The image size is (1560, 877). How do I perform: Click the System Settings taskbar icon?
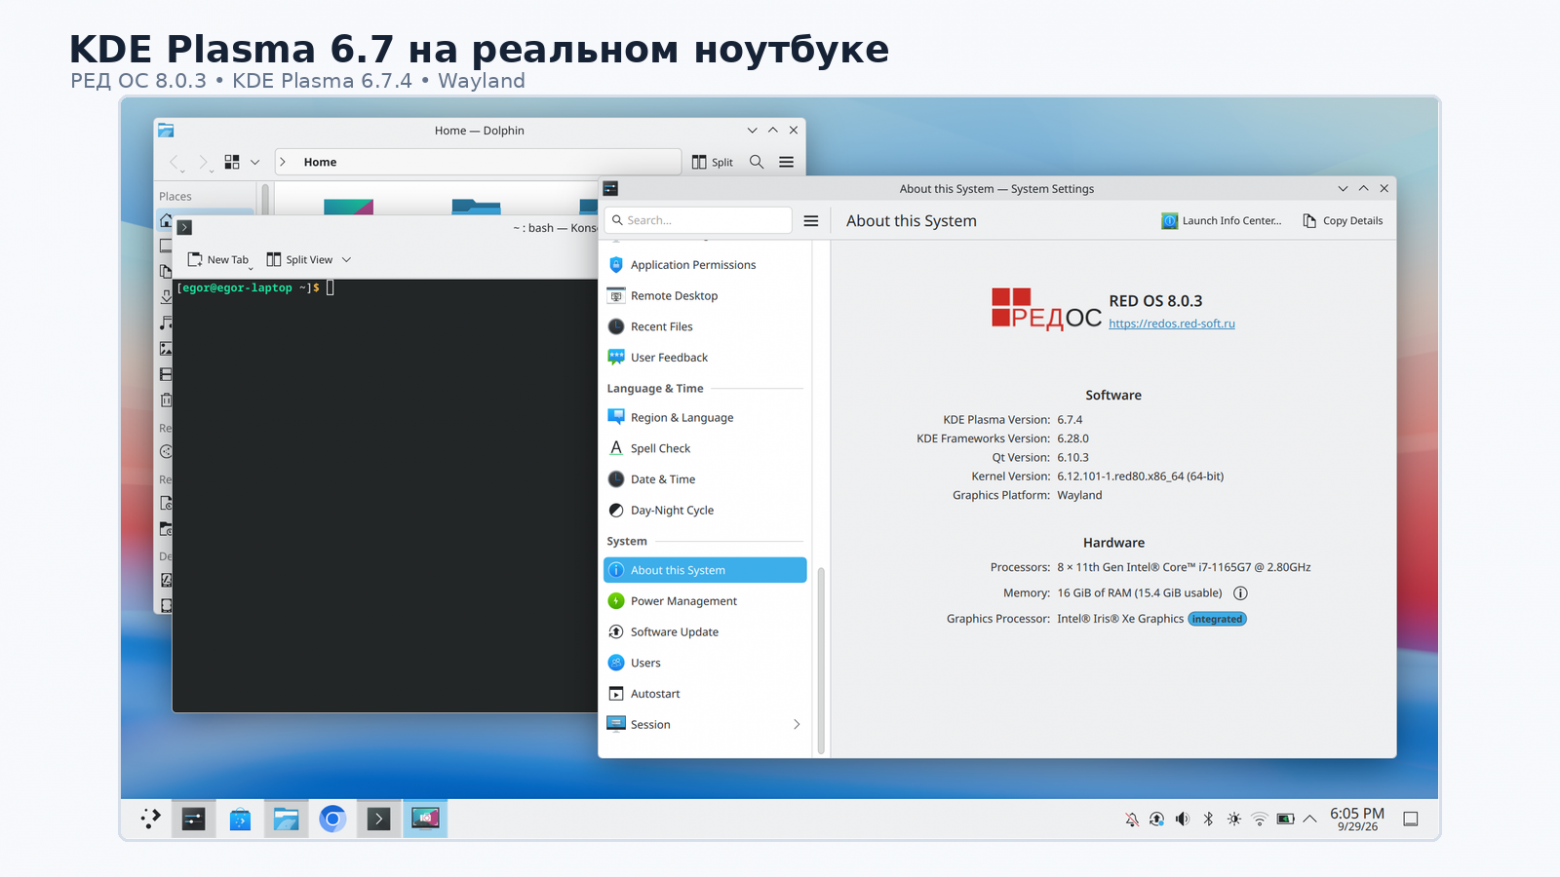[x=194, y=819]
